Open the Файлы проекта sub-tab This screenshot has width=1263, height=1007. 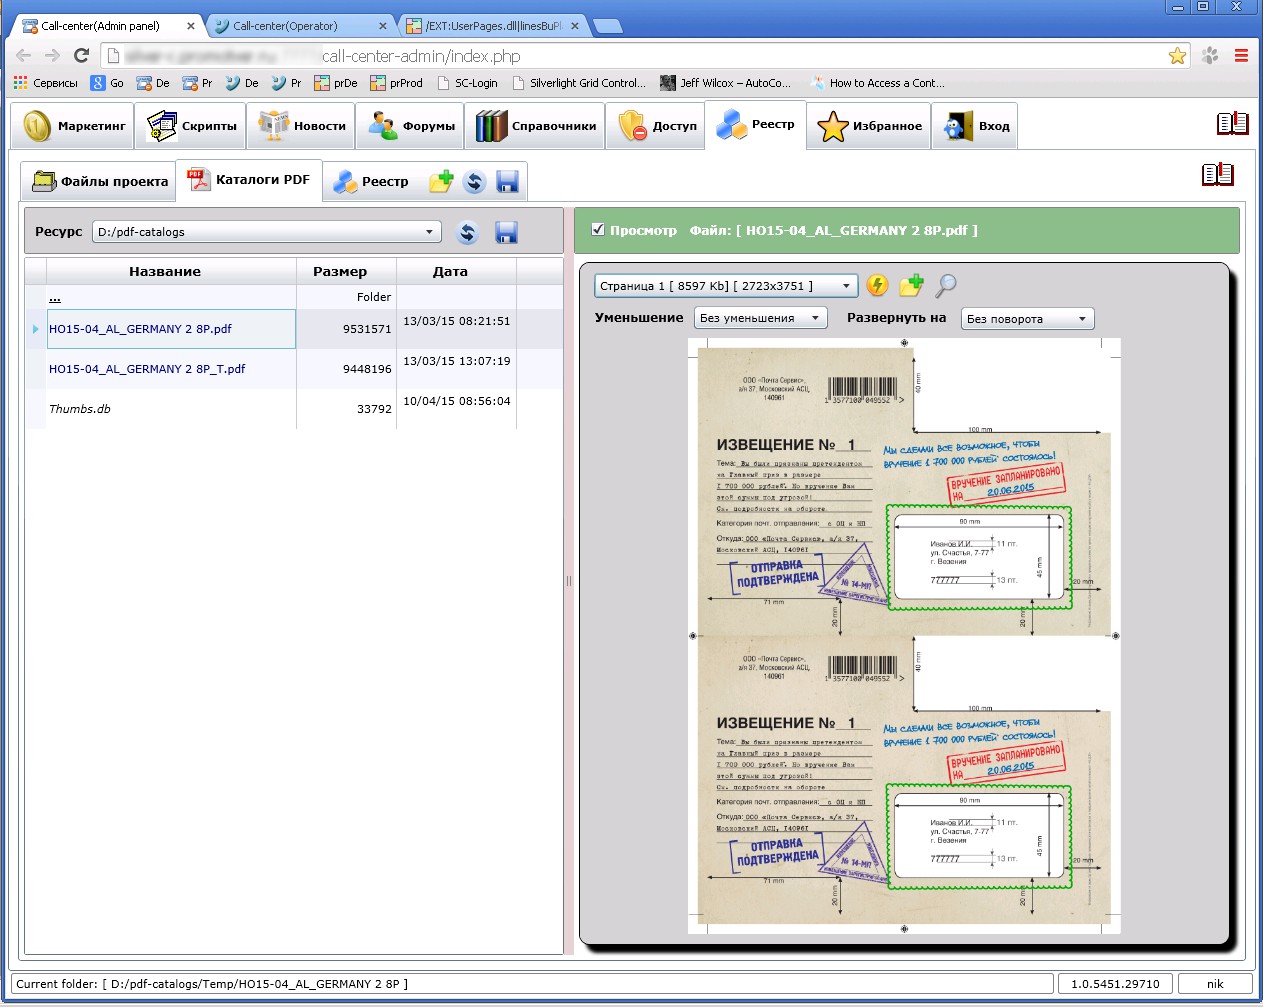99,181
